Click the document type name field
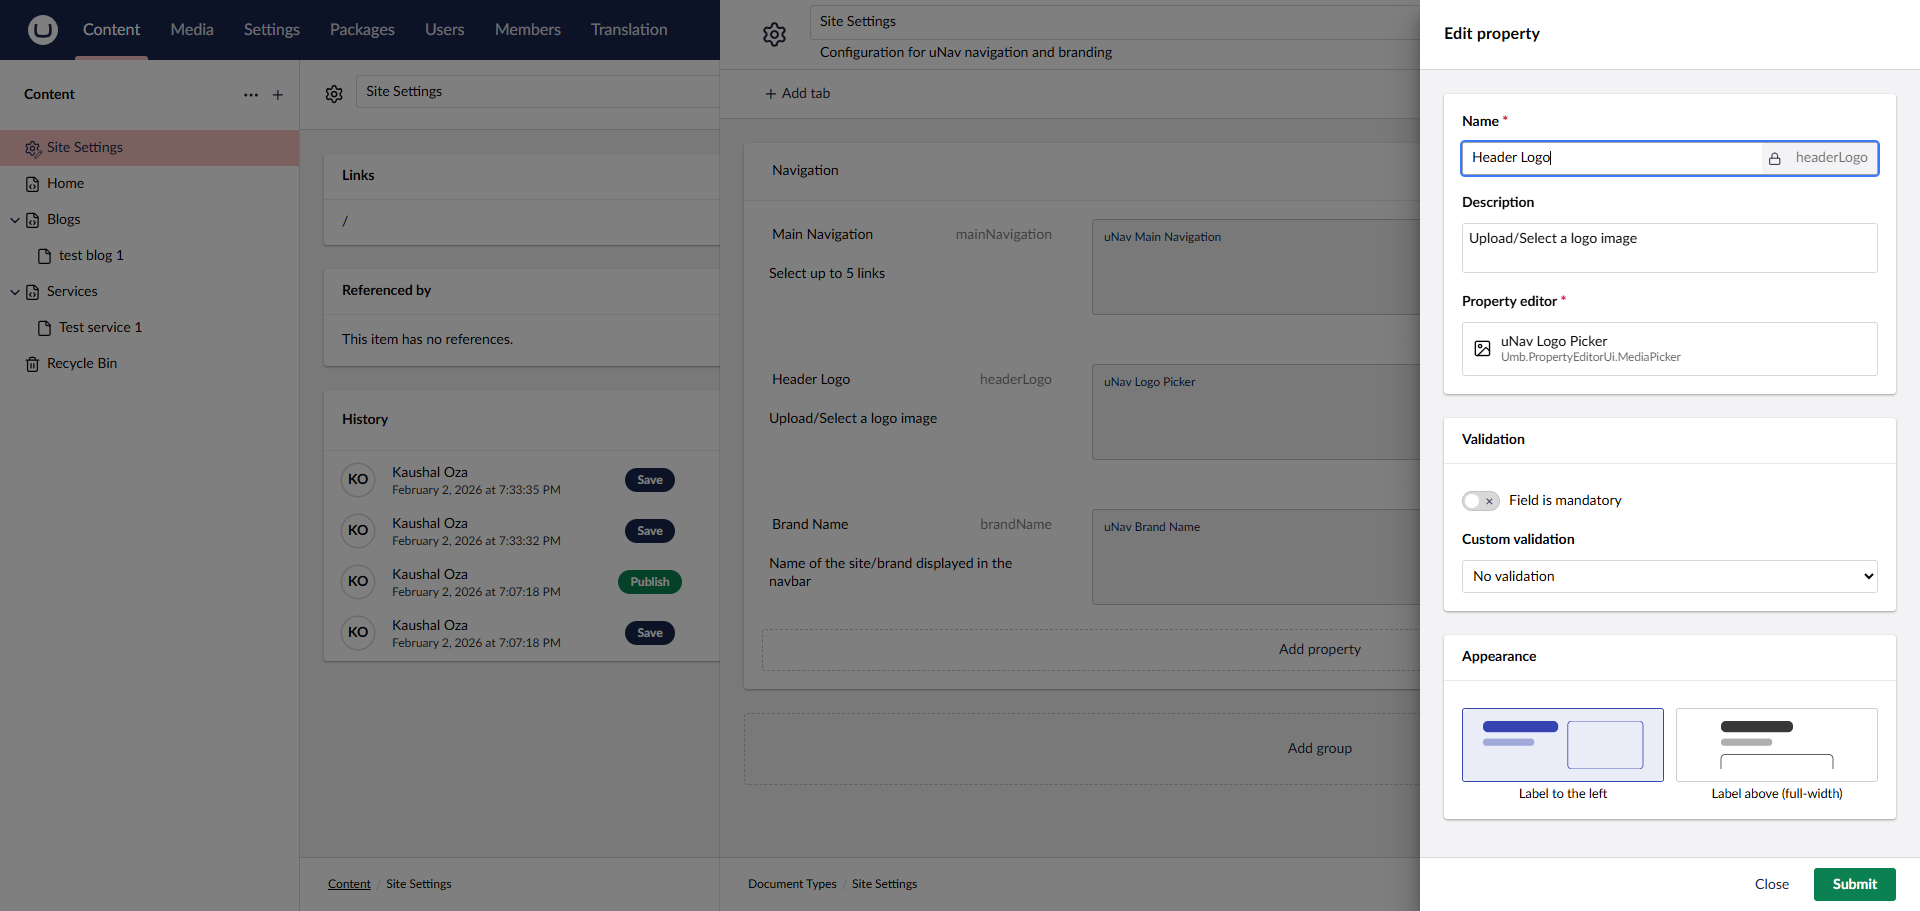This screenshot has width=1920, height=911. pyautogui.click(x=1115, y=22)
